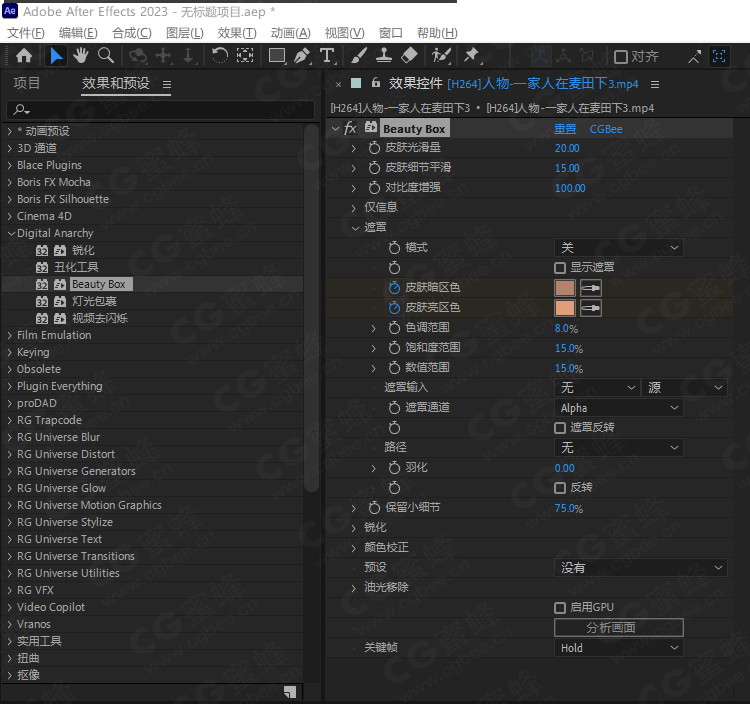Click 羽化 value 0.00
The width and height of the screenshot is (750, 704).
564,468
